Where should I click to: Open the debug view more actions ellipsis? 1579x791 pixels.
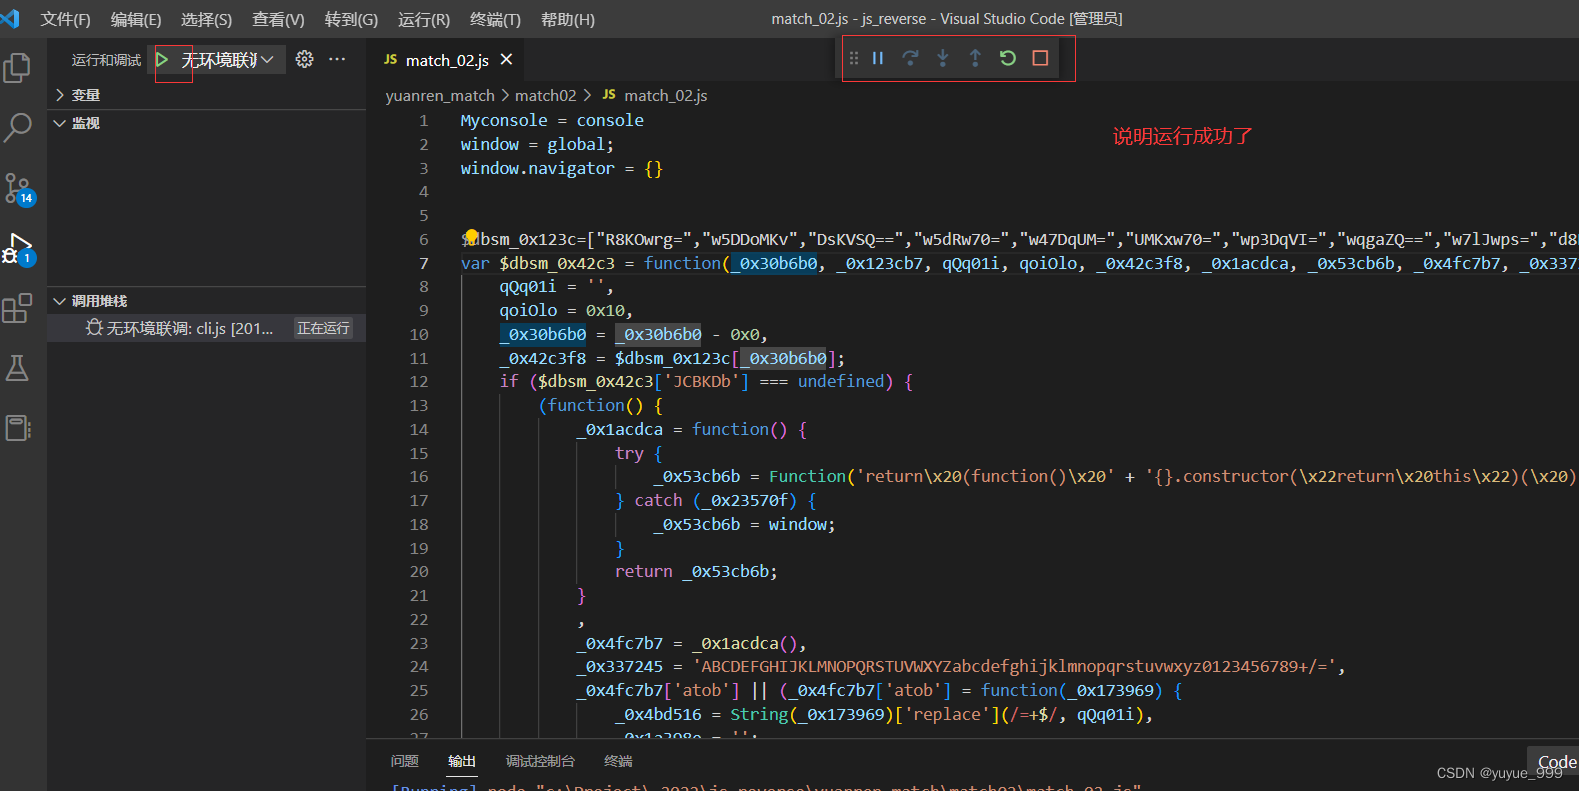(337, 59)
